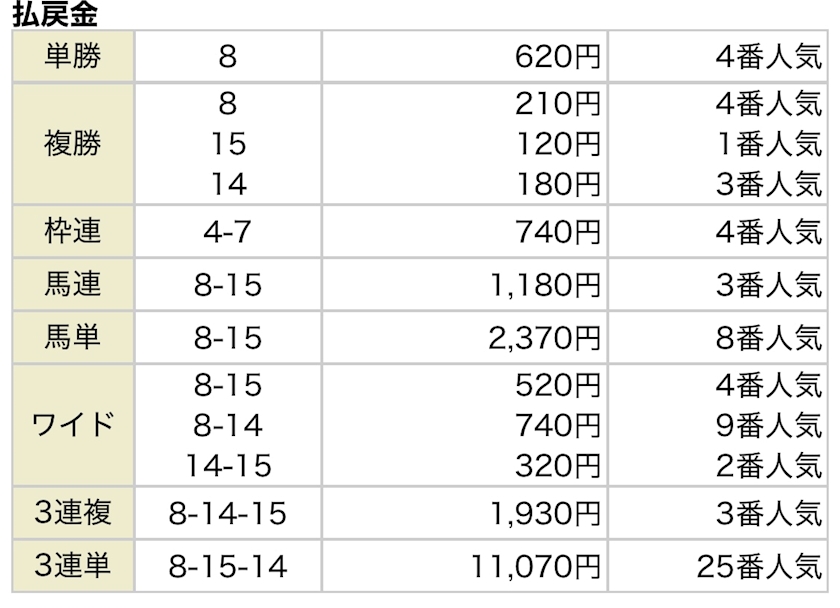Click the 馬単 row label
840x608 pixels.
tap(73, 337)
